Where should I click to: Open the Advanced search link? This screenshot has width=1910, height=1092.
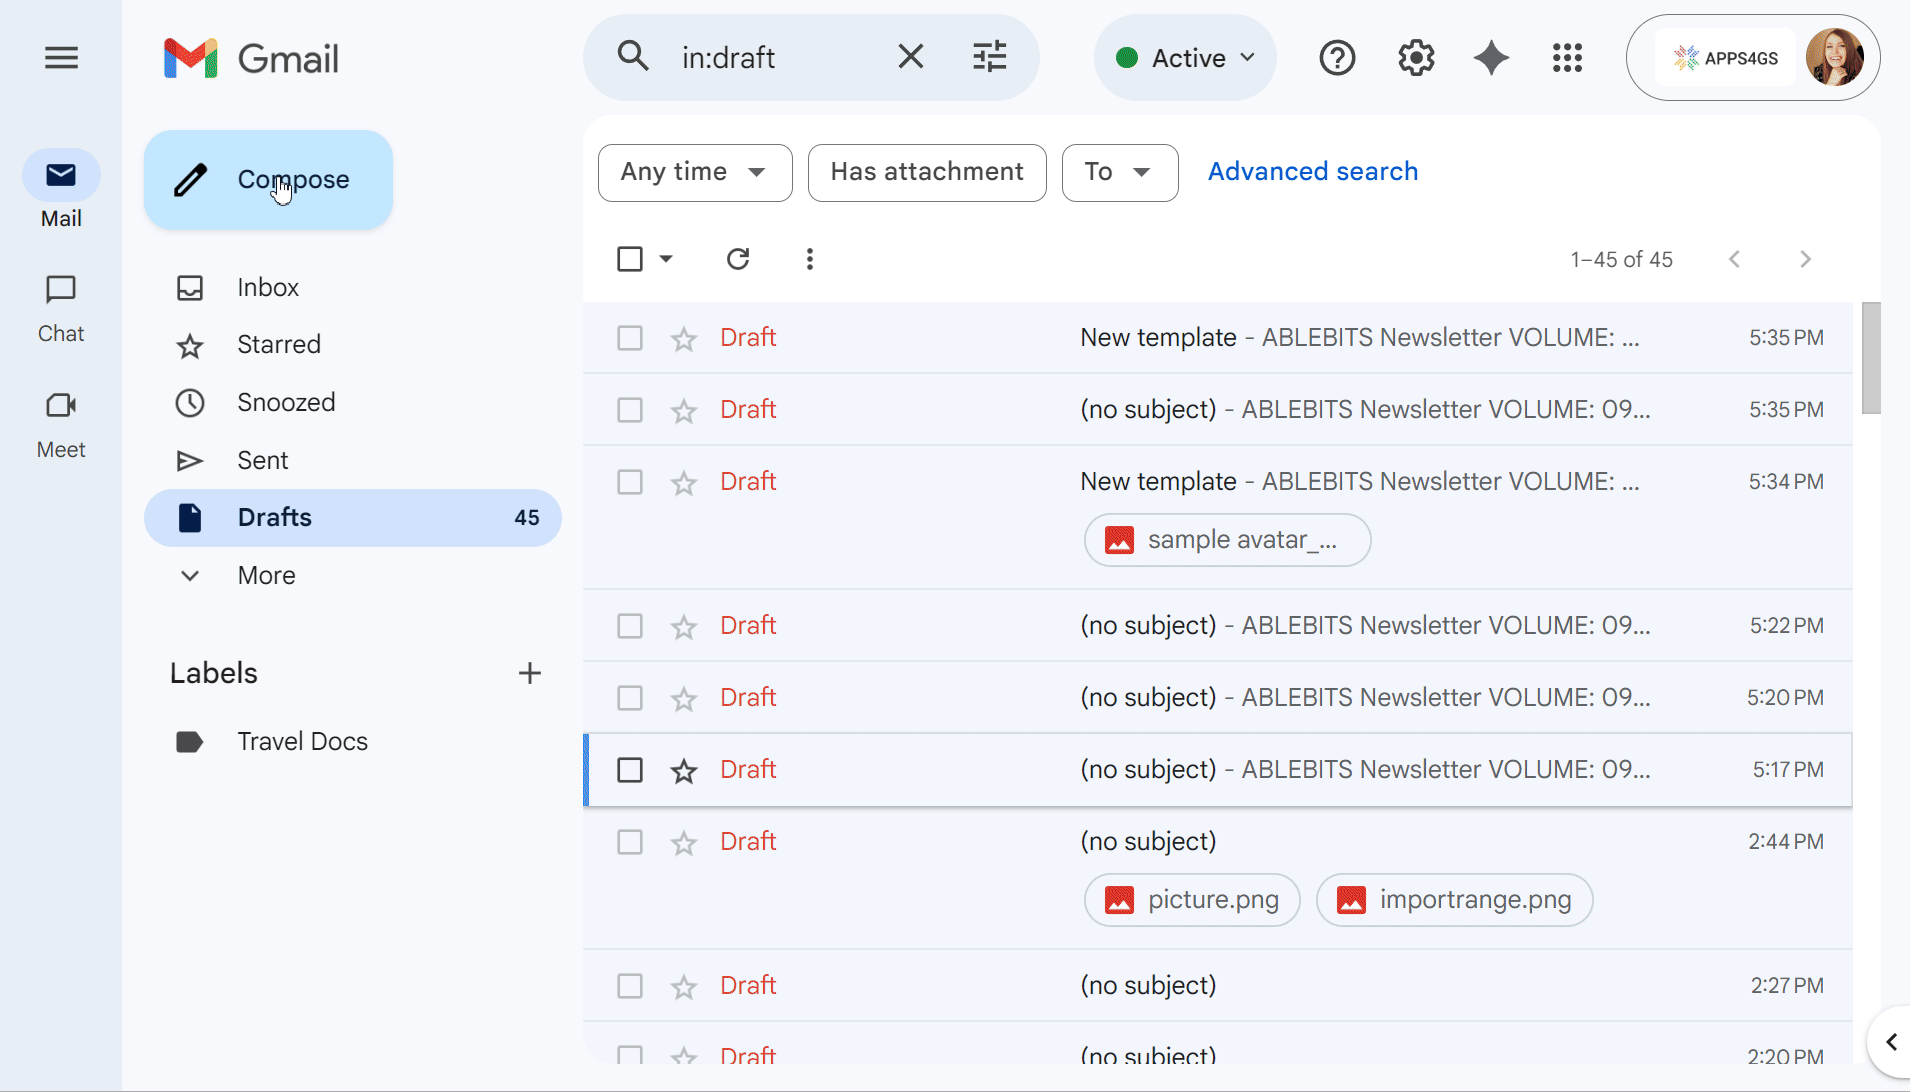[1312, 172]
